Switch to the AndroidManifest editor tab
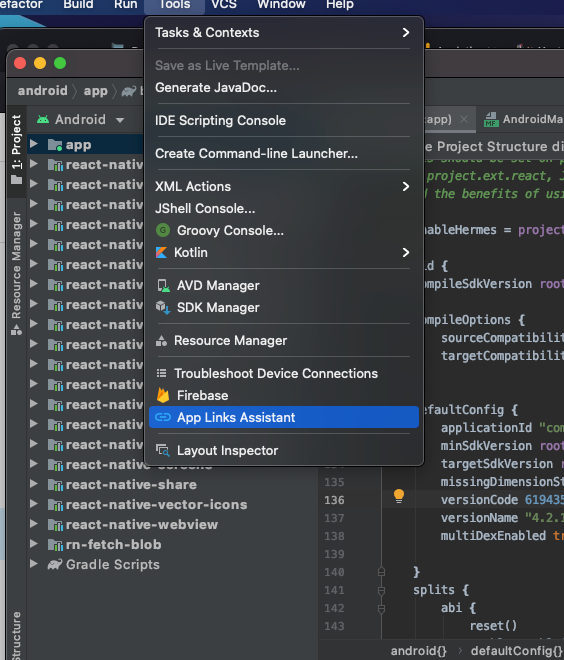This screenshot has height=660, width=564. coord(521,119)
